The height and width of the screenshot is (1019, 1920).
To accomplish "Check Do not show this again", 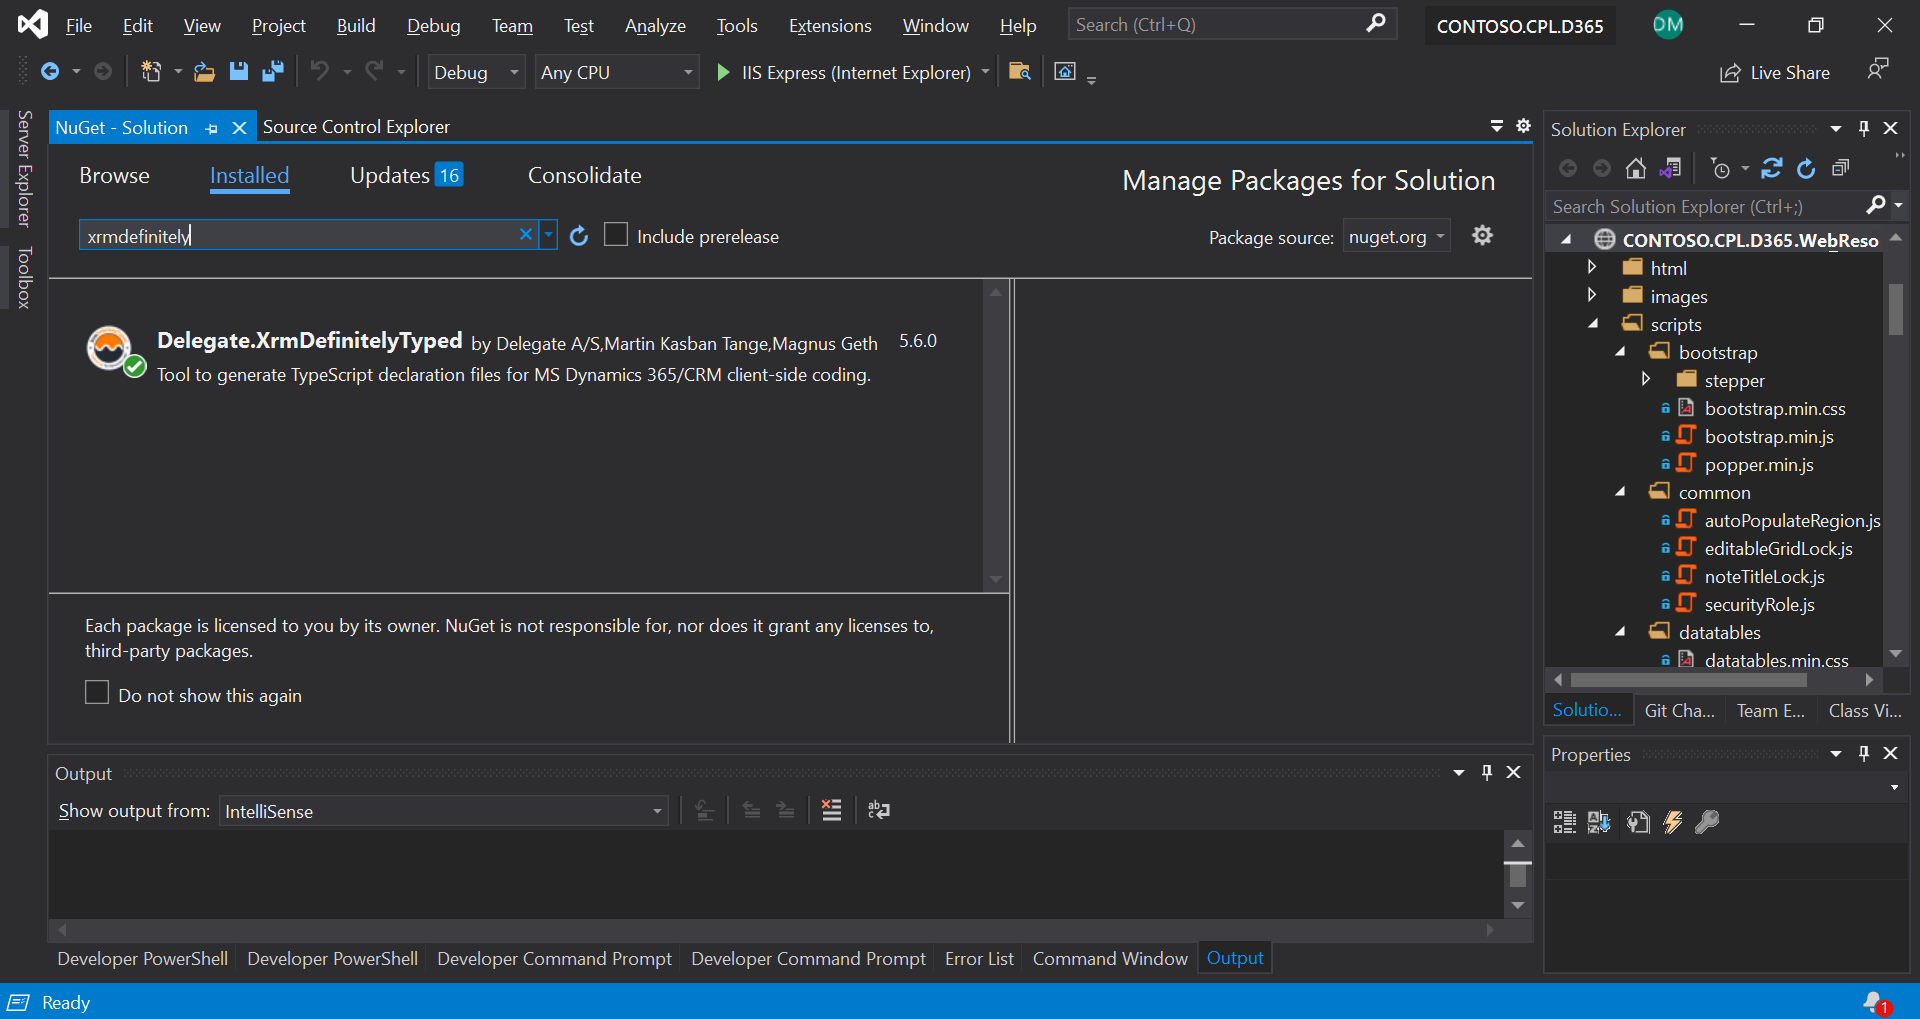I will pyautogui.click(x=97, y=693).
